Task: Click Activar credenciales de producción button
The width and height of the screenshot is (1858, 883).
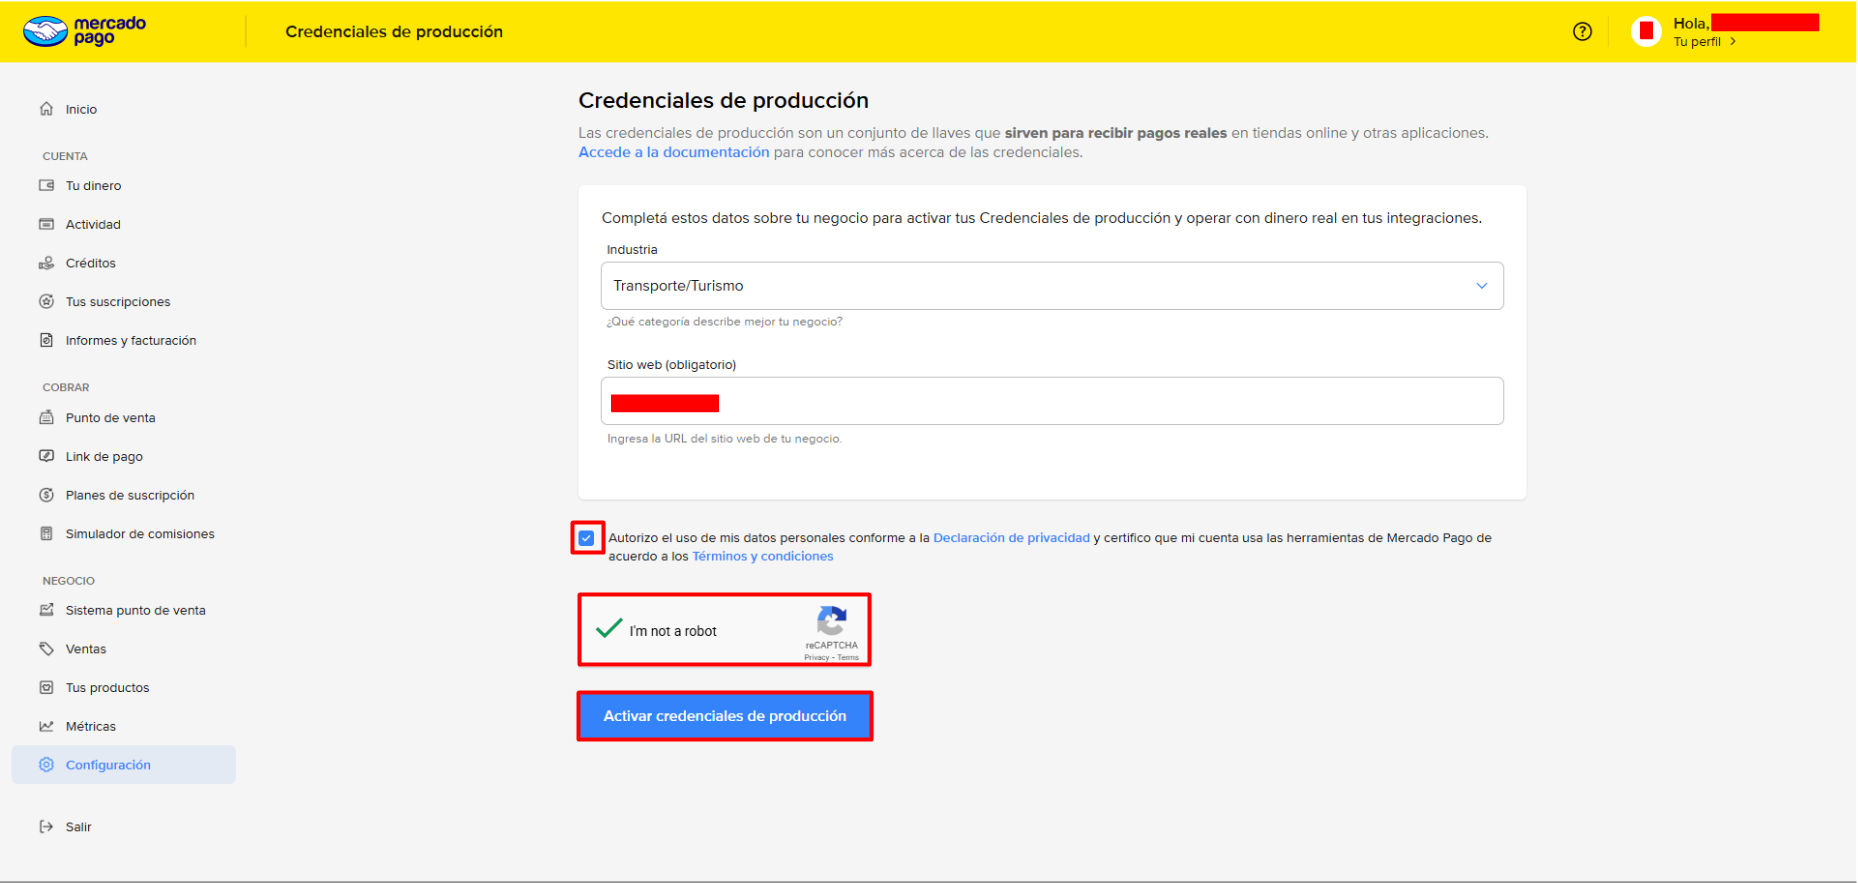Action: 725,716
